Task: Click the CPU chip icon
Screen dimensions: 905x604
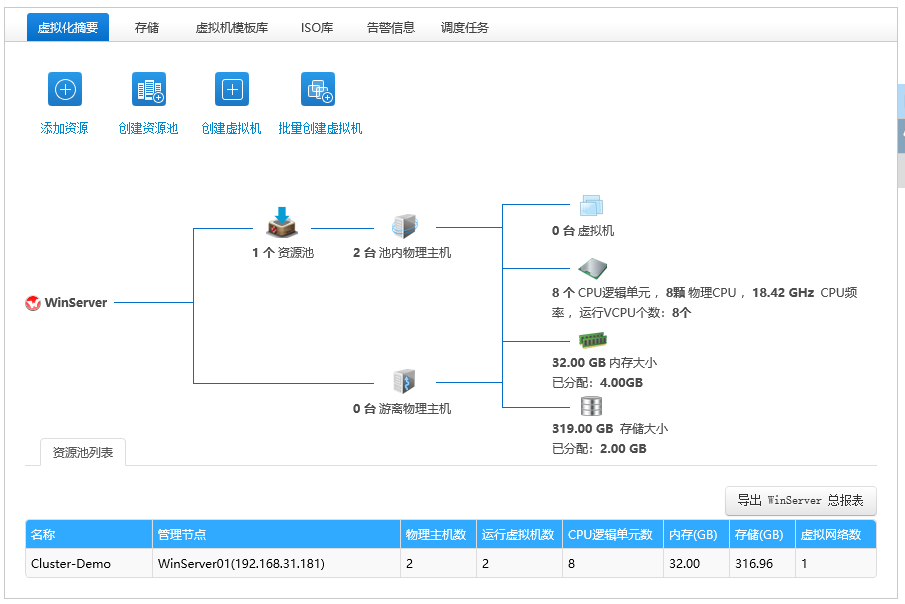Action: pyautogui.click(x=593, y=268)
